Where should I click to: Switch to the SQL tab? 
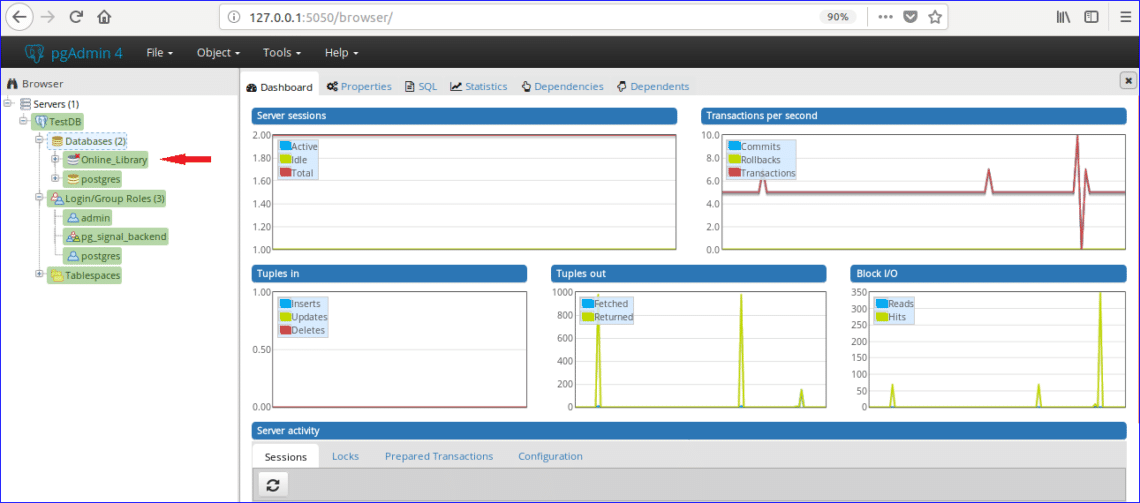point(421,87)
